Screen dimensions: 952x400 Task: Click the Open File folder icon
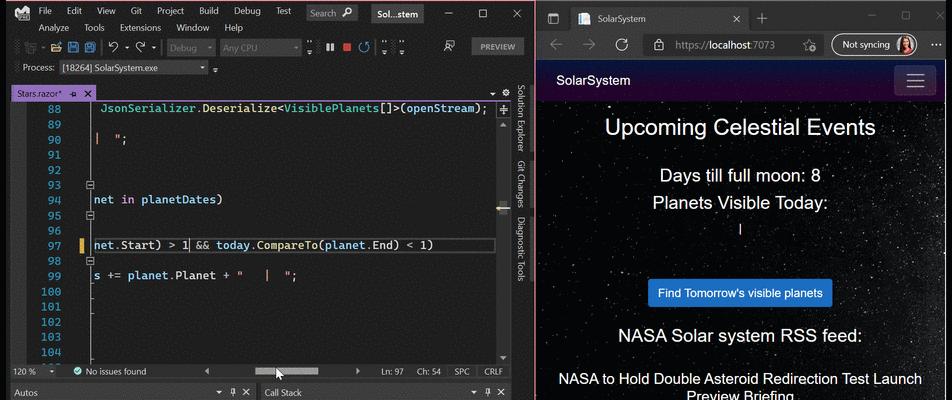(56, 47)
